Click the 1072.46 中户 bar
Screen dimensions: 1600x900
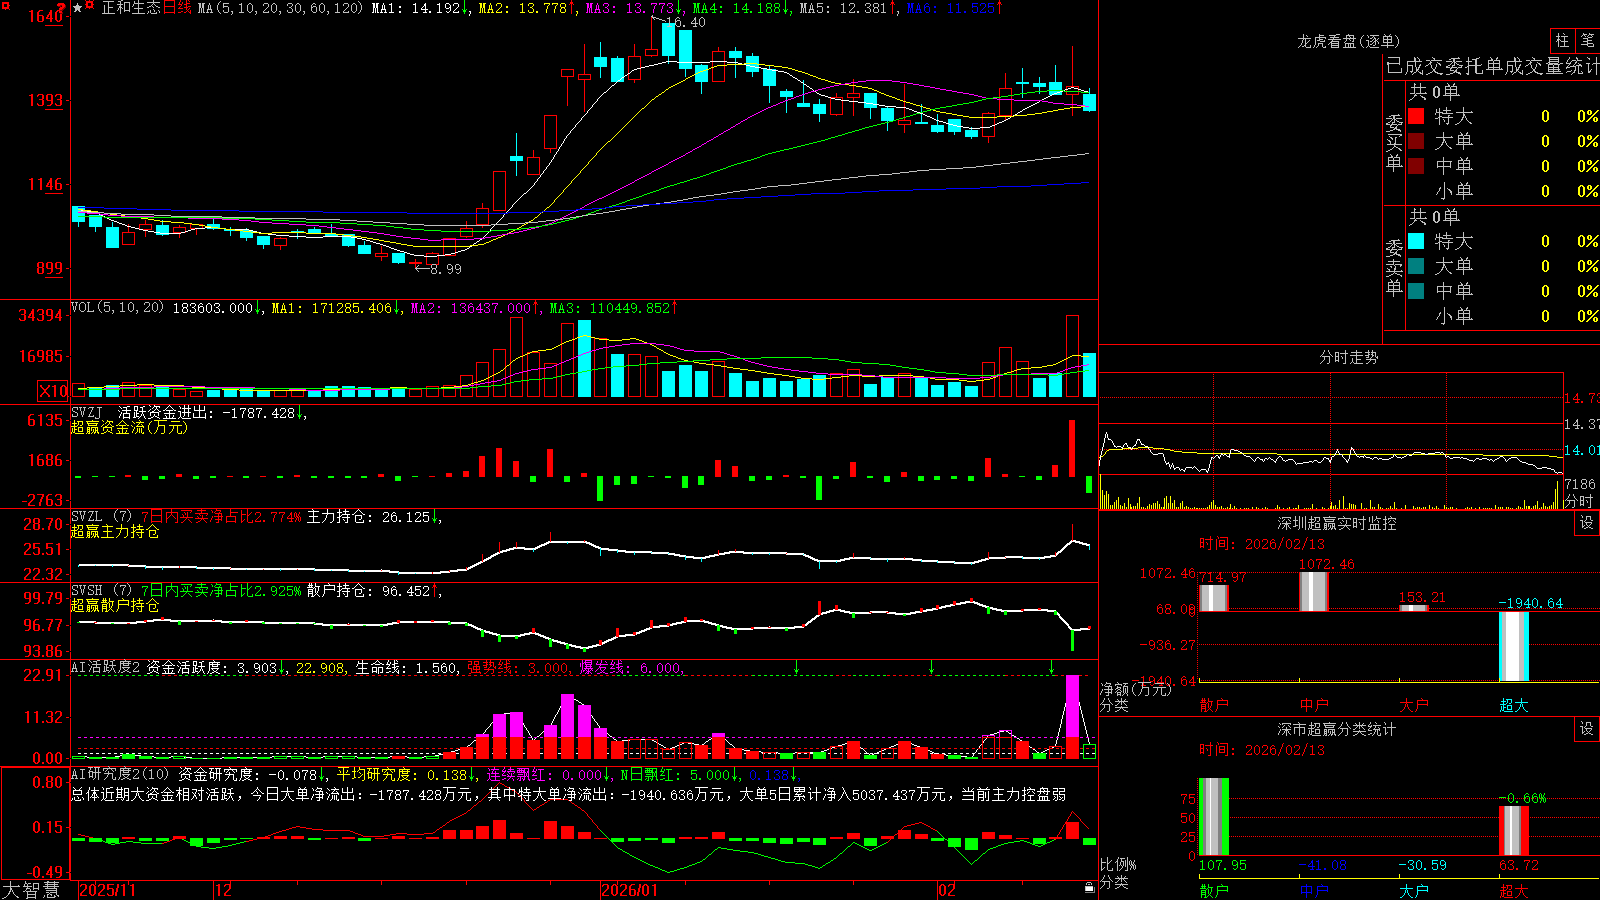pyautogui.click(x=1314, y=591)
